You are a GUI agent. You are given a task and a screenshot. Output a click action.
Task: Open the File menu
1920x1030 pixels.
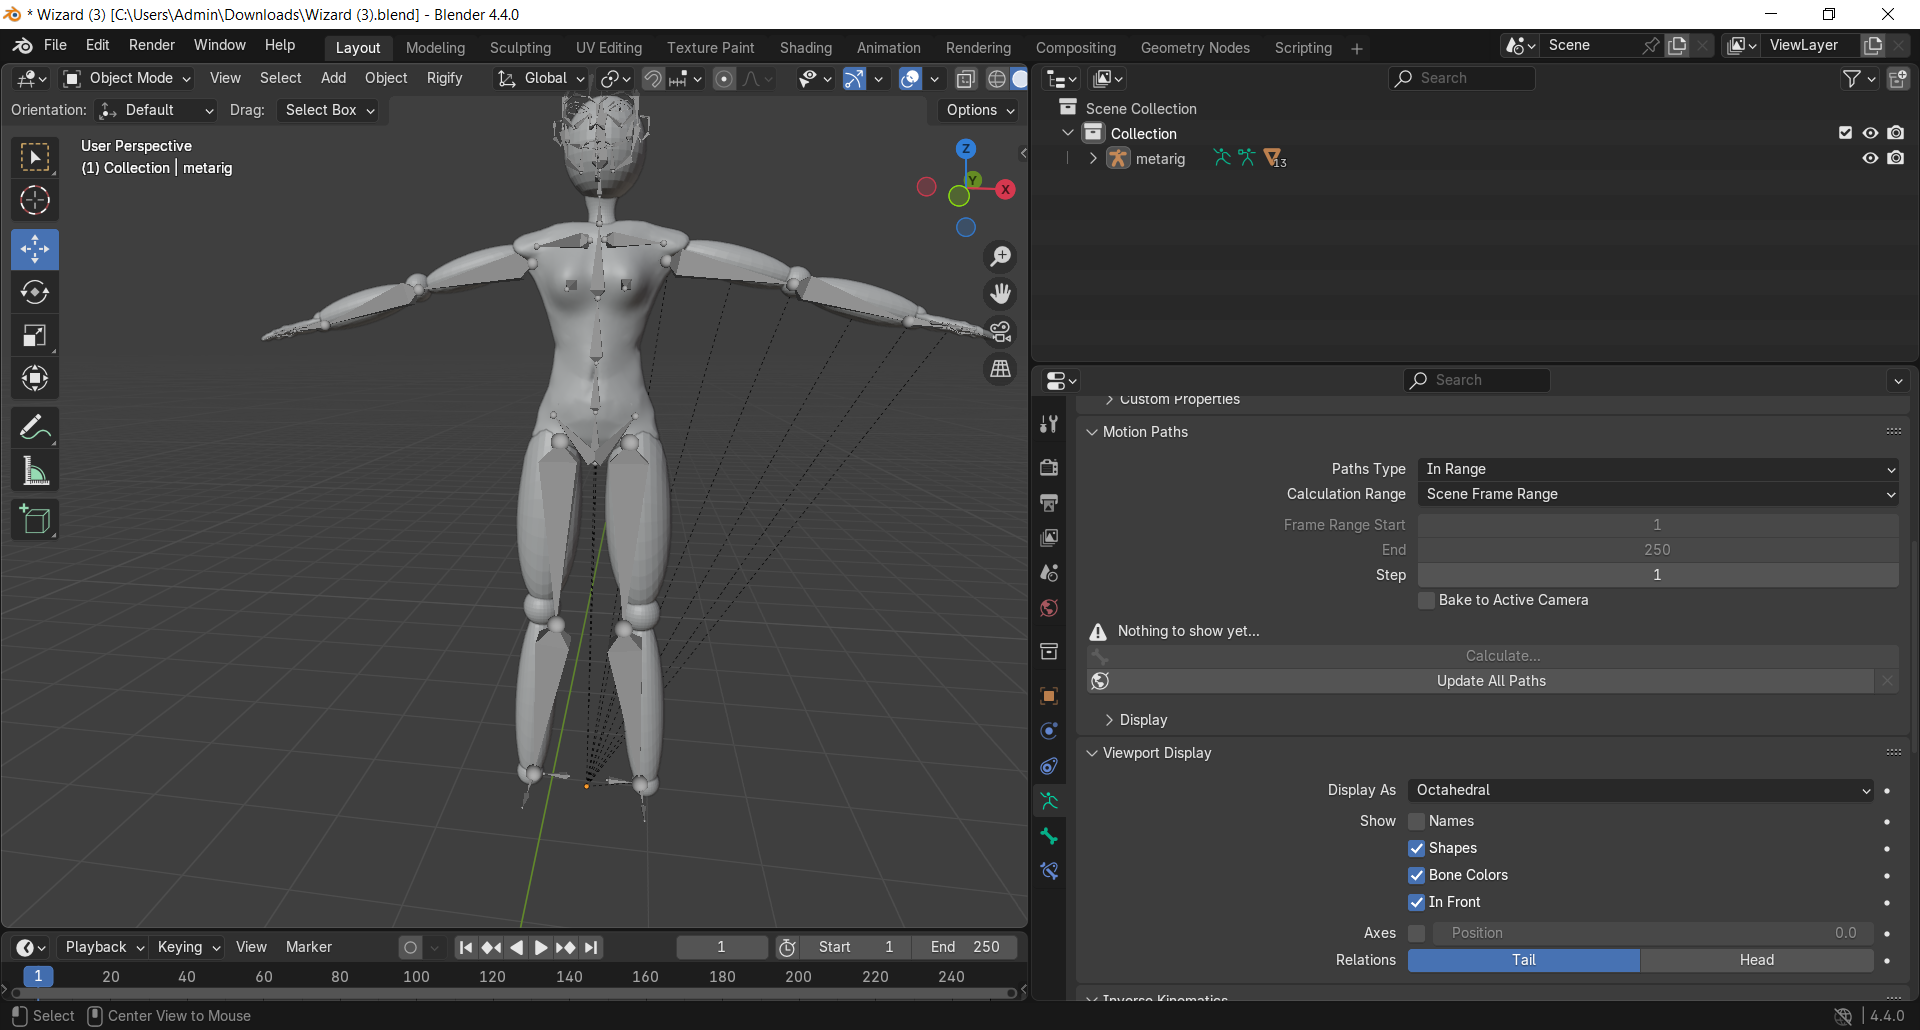tap(55, 45)
